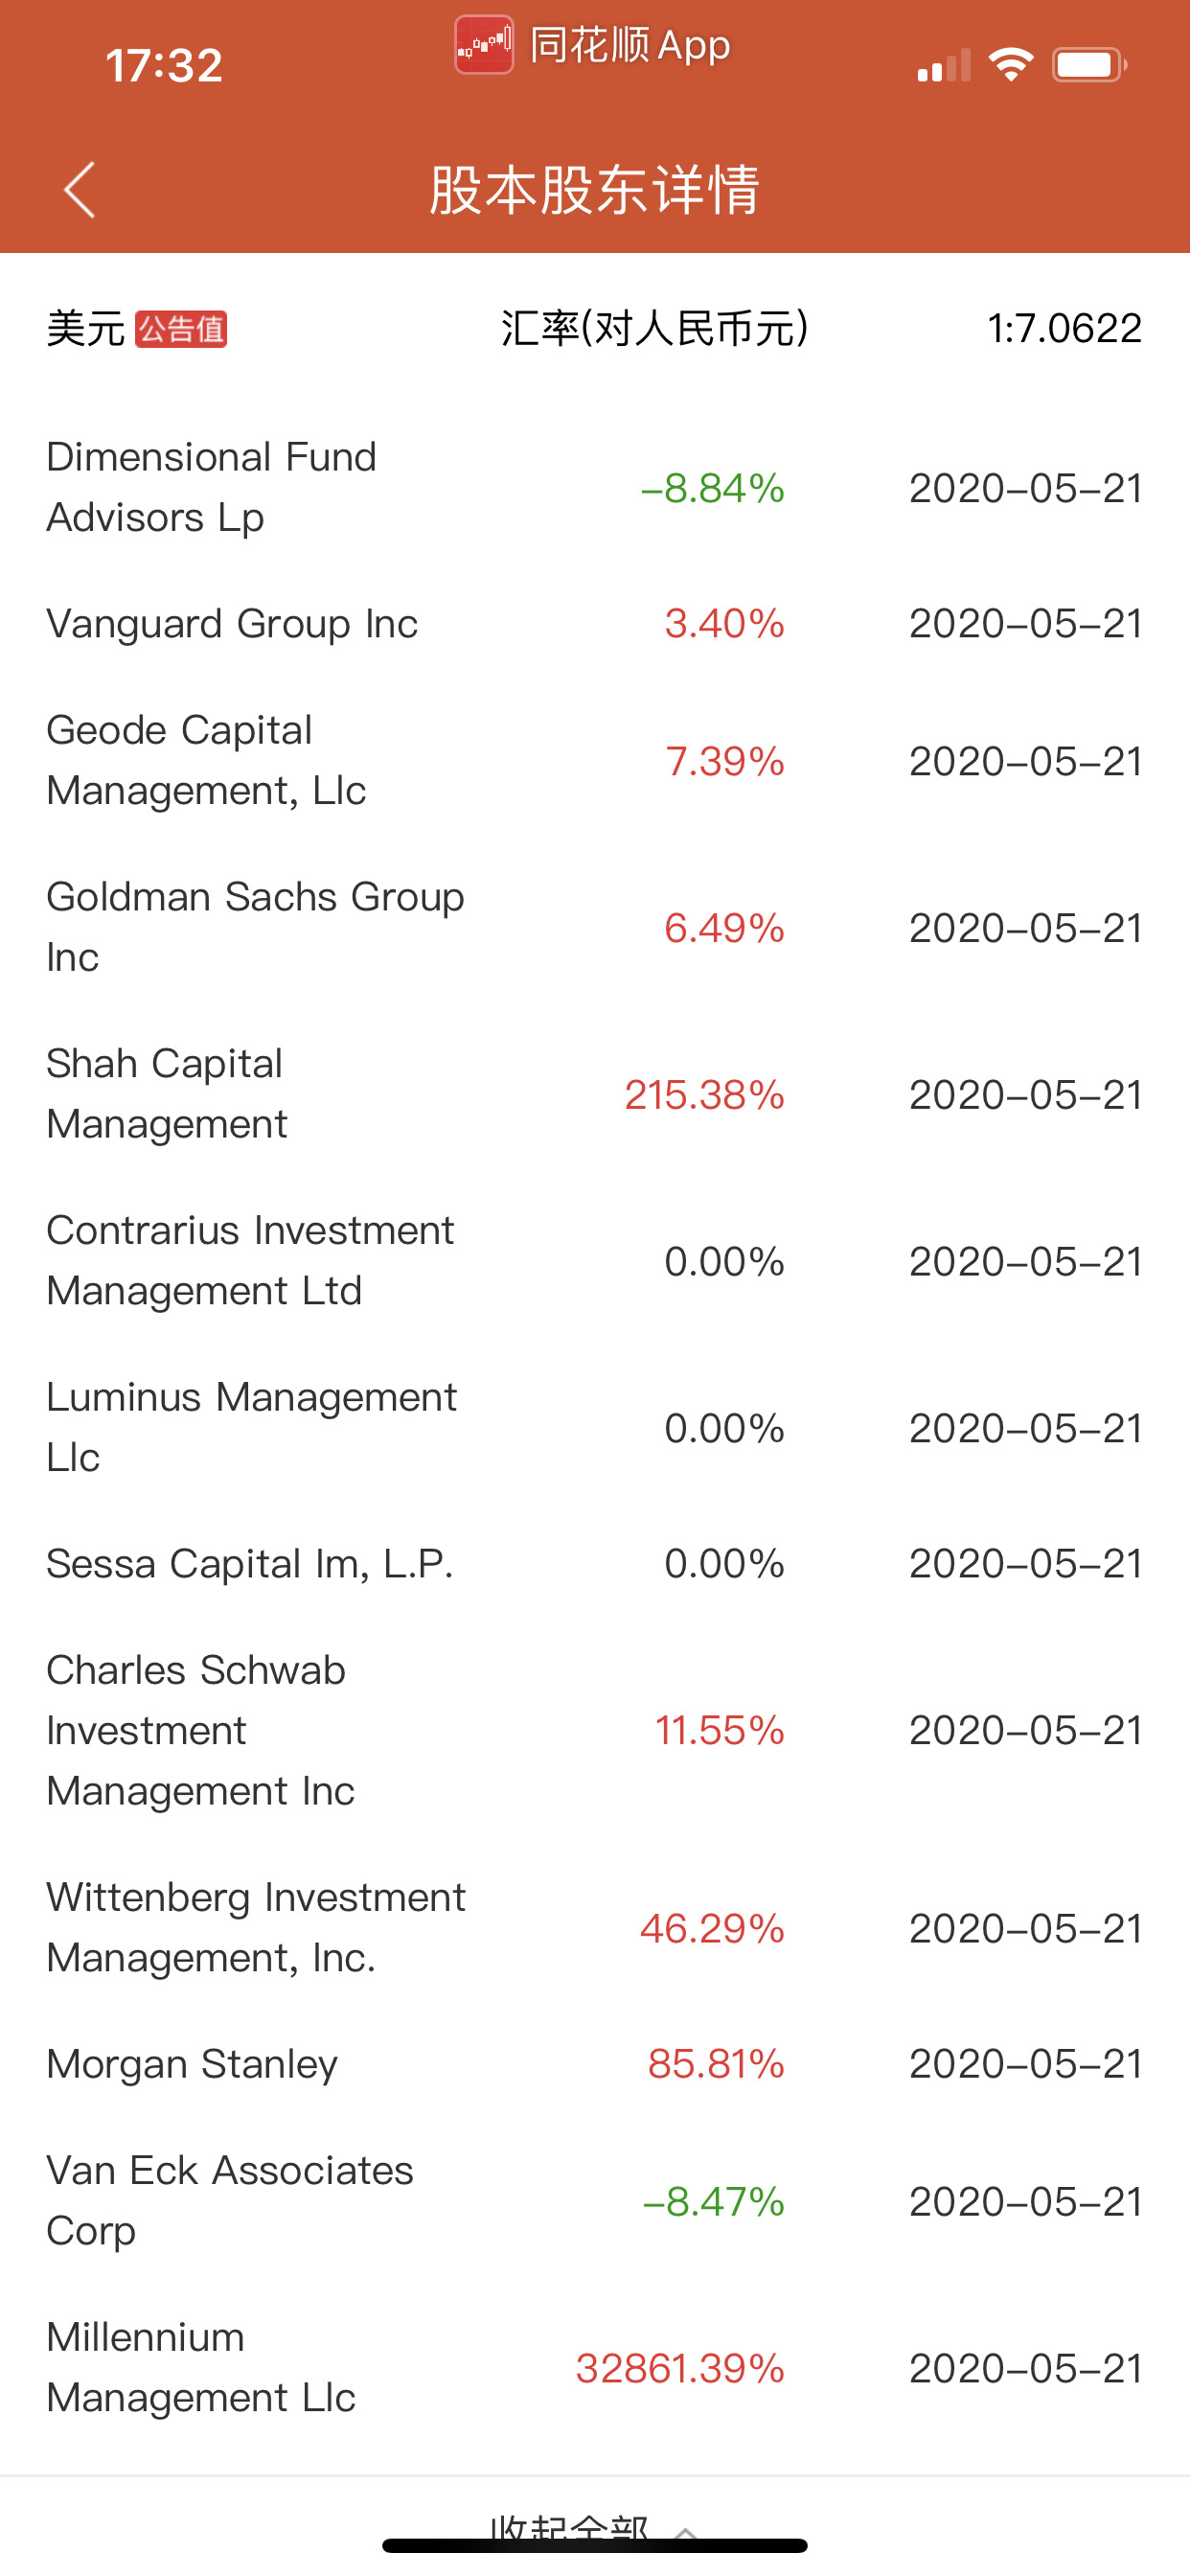
Task: Tap Shah Capital Management's 215.38% change
Action: click(x=704, y=1095)
